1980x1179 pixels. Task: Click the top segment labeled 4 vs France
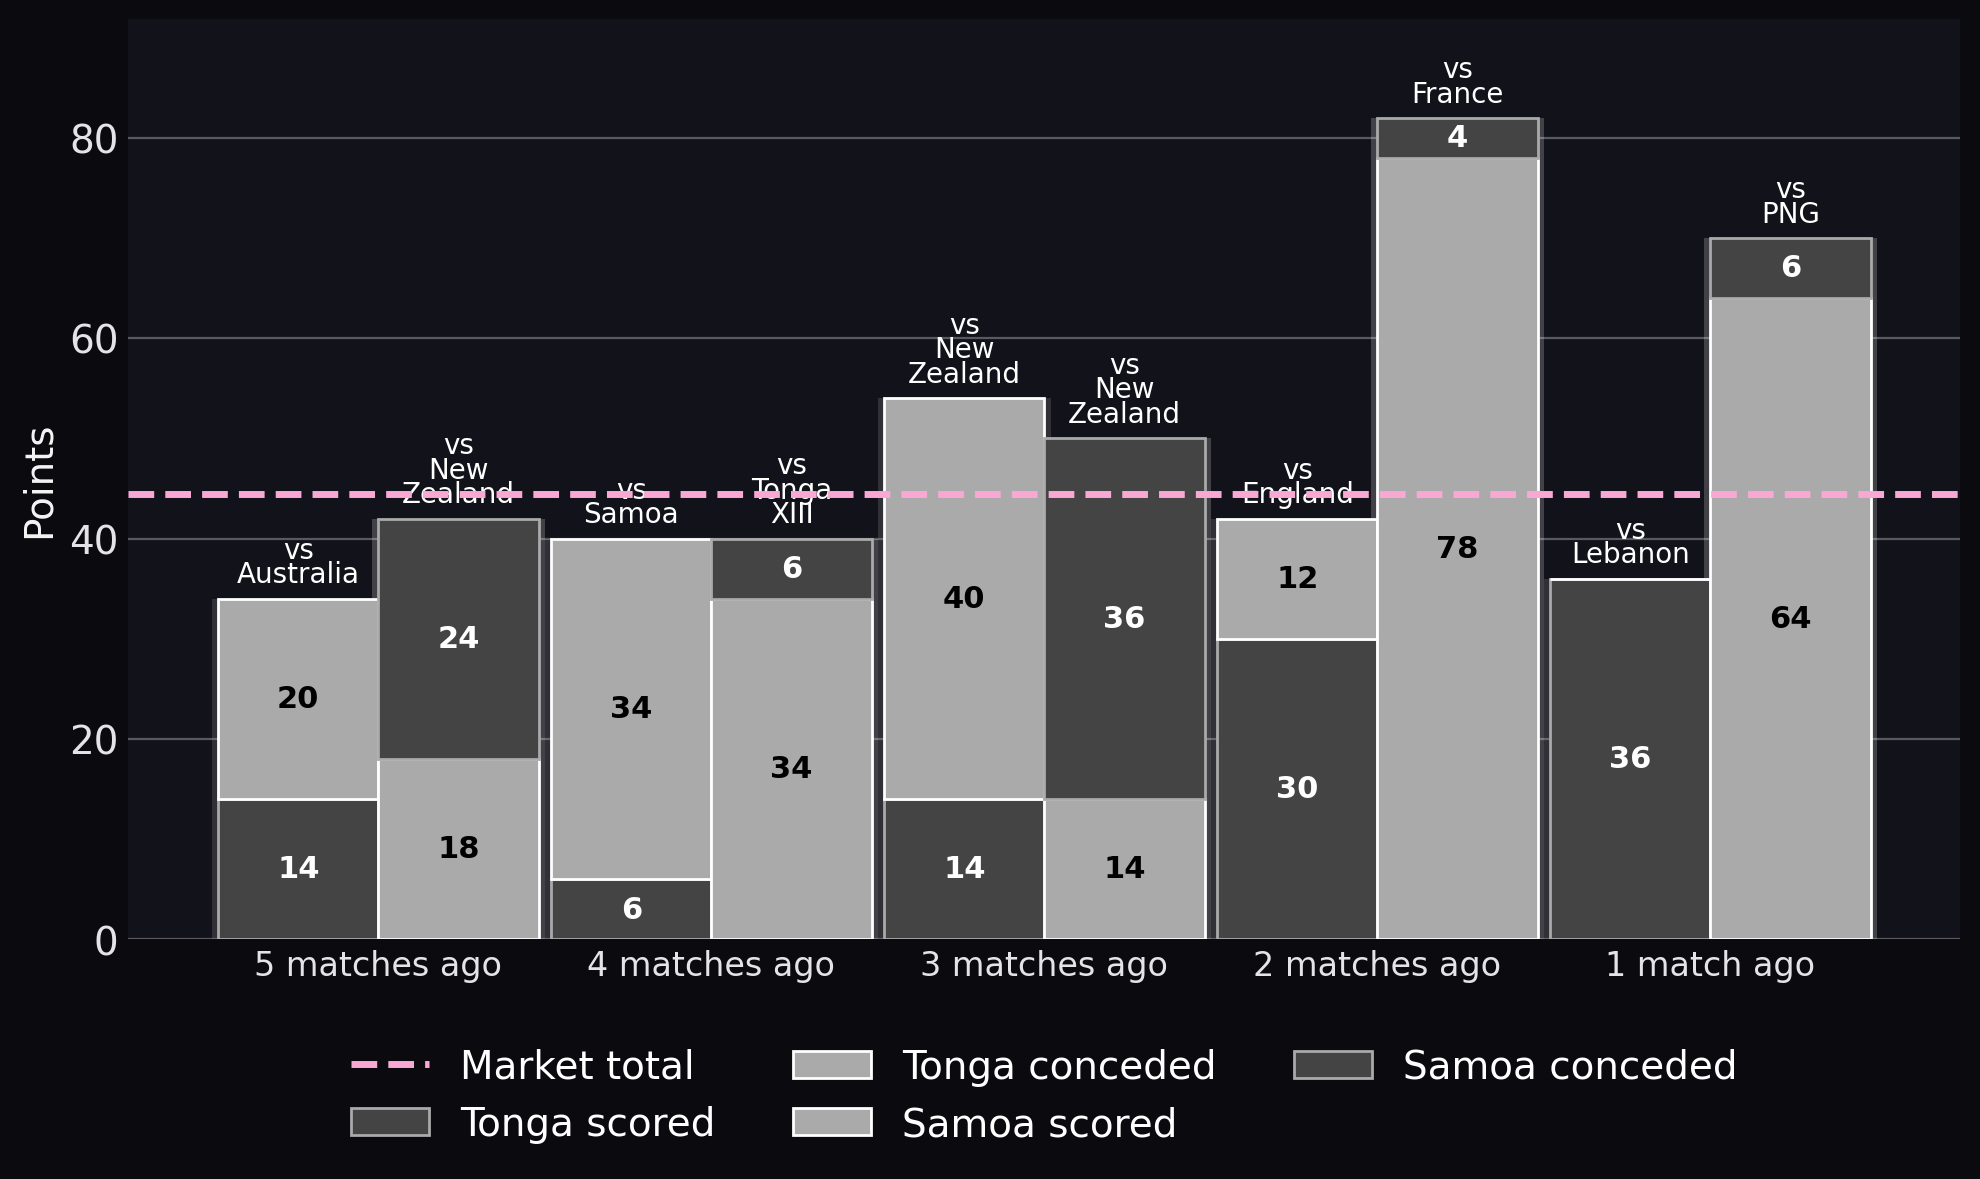(x=1457, y=138)
